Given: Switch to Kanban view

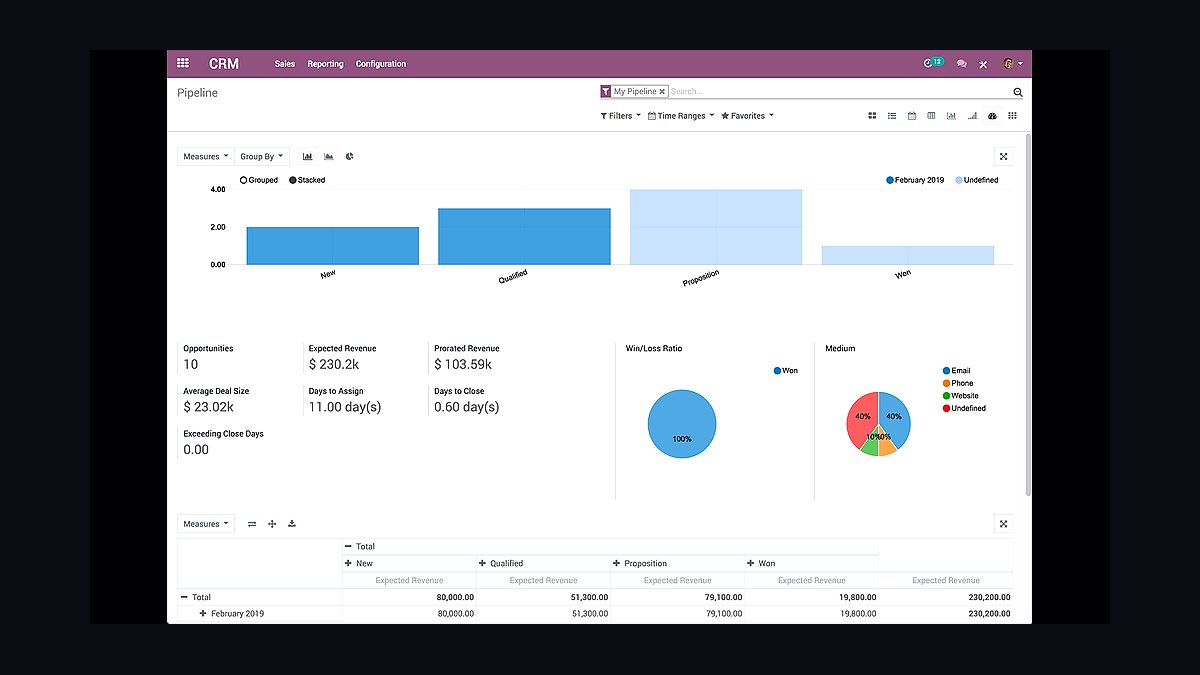Looking at the screenshot, I should click(872, 116).
